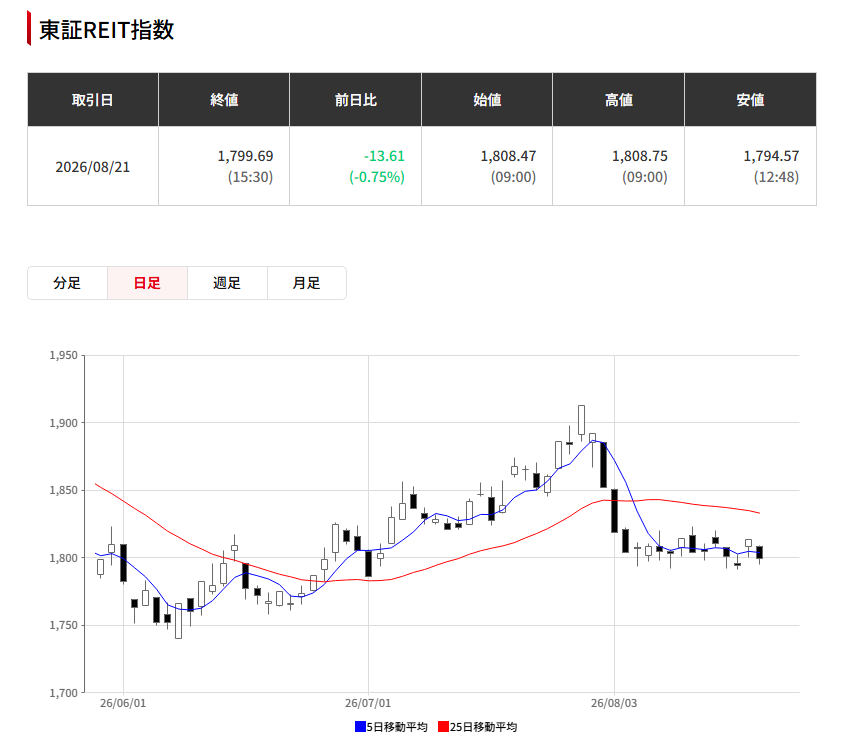Click the percentage (-0.75%)

pyautogui.click(x=377, y=177)
